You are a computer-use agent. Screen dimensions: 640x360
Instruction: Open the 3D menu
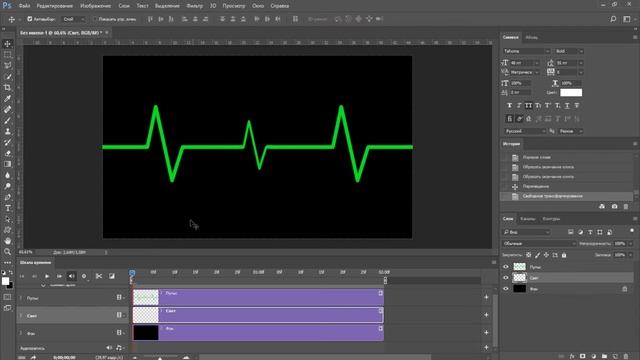click(213, 6)
